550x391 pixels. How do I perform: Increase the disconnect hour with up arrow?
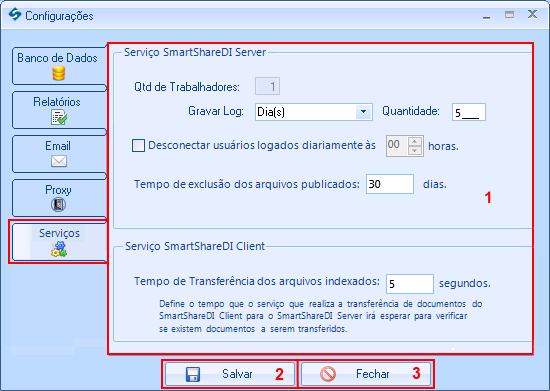coord(415,141)
